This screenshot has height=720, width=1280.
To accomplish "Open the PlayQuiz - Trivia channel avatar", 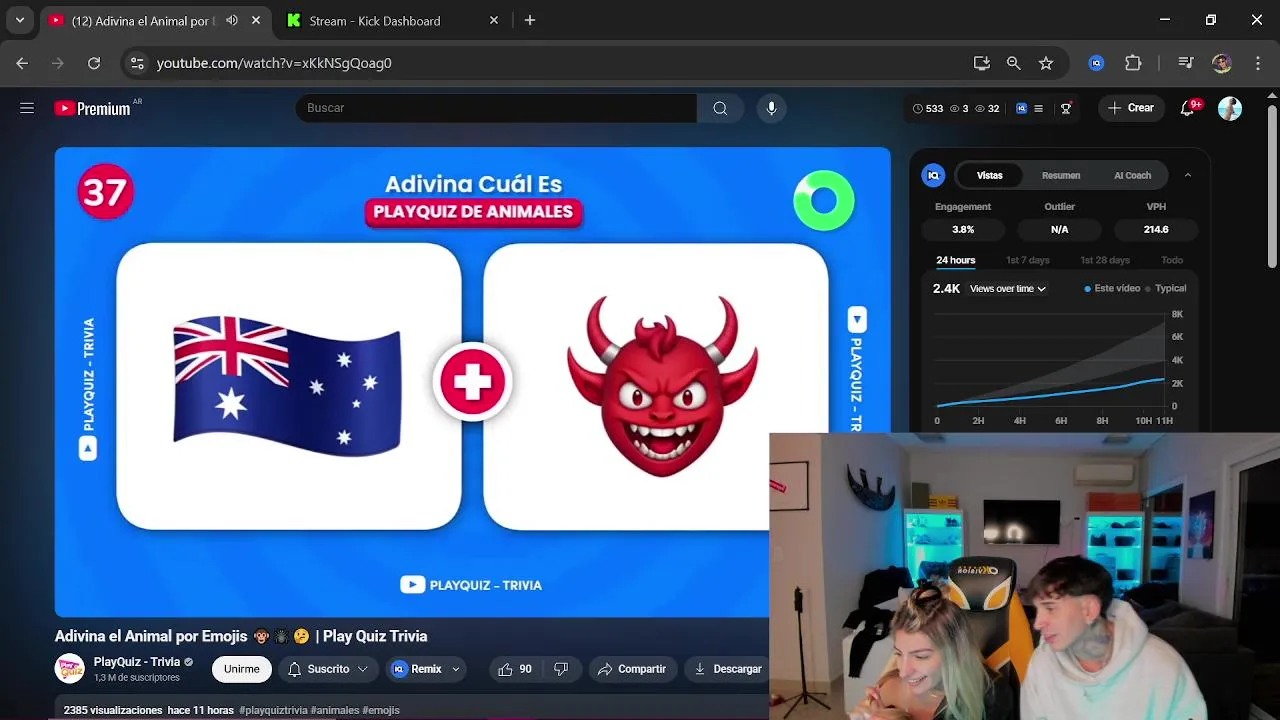I will [70, 669].
